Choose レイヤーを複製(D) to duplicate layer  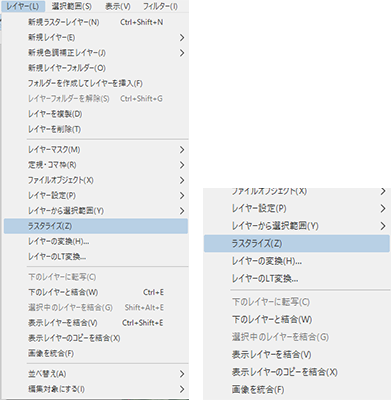point(96,114)
